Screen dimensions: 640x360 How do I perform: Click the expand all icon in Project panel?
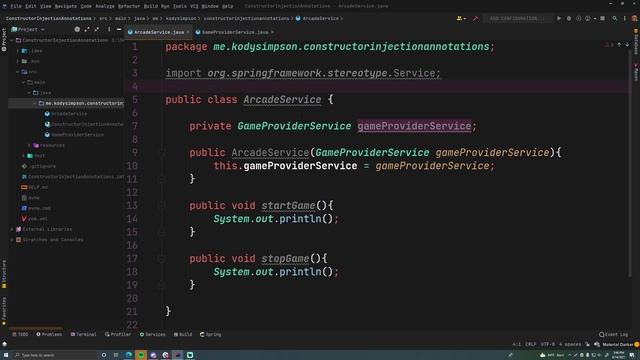click(x=87, y=29)
